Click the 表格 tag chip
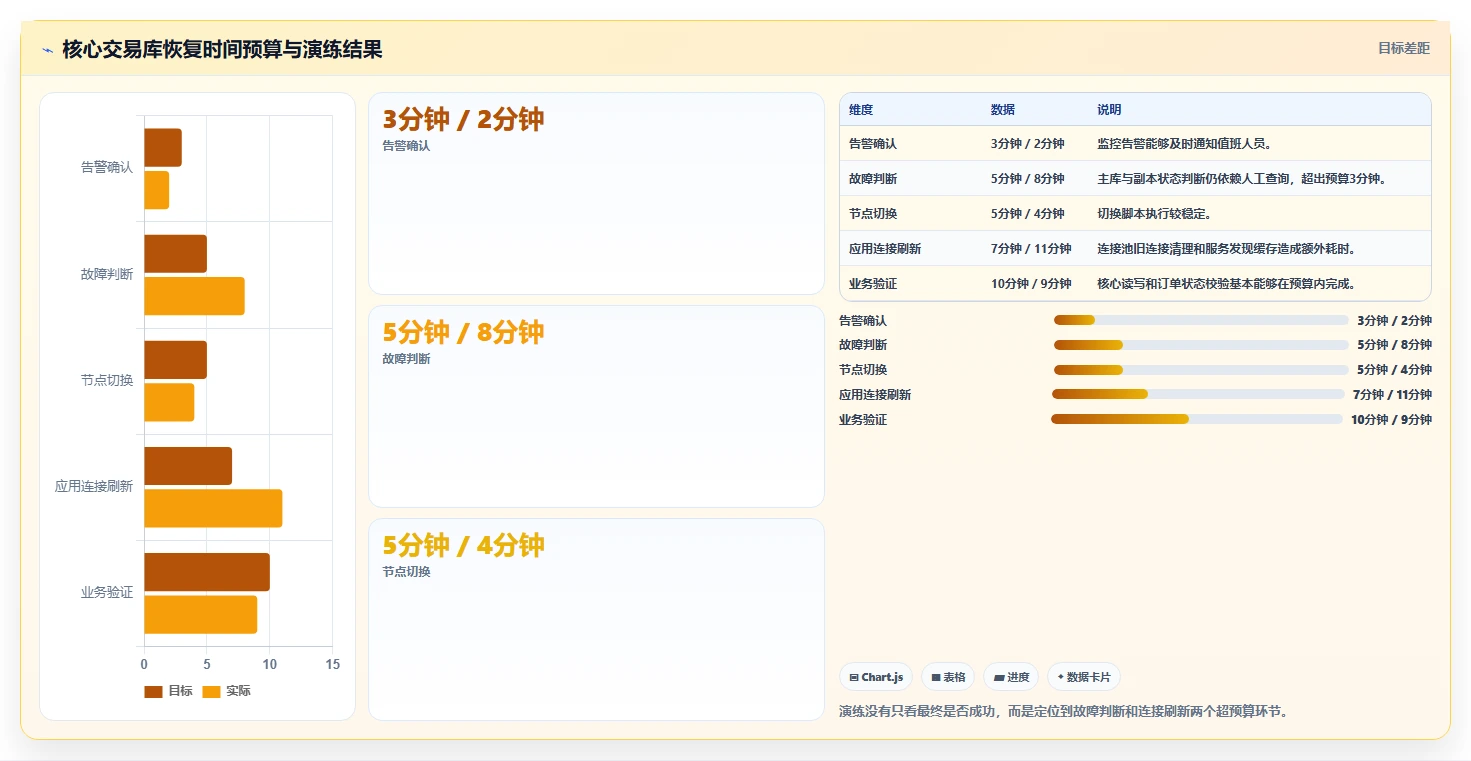The image size is (1471, 761). [948, 677]
